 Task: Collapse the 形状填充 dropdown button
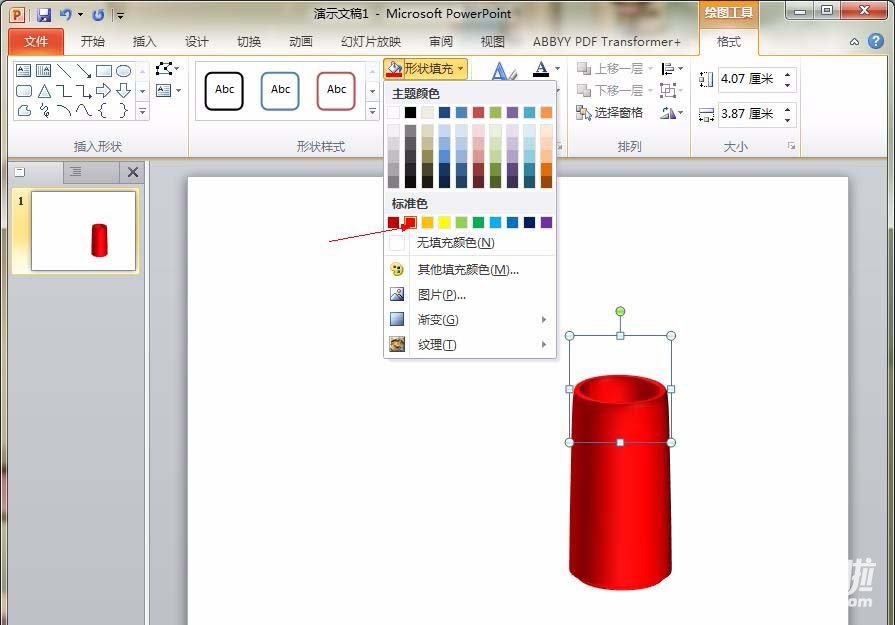tap(425, 69)
